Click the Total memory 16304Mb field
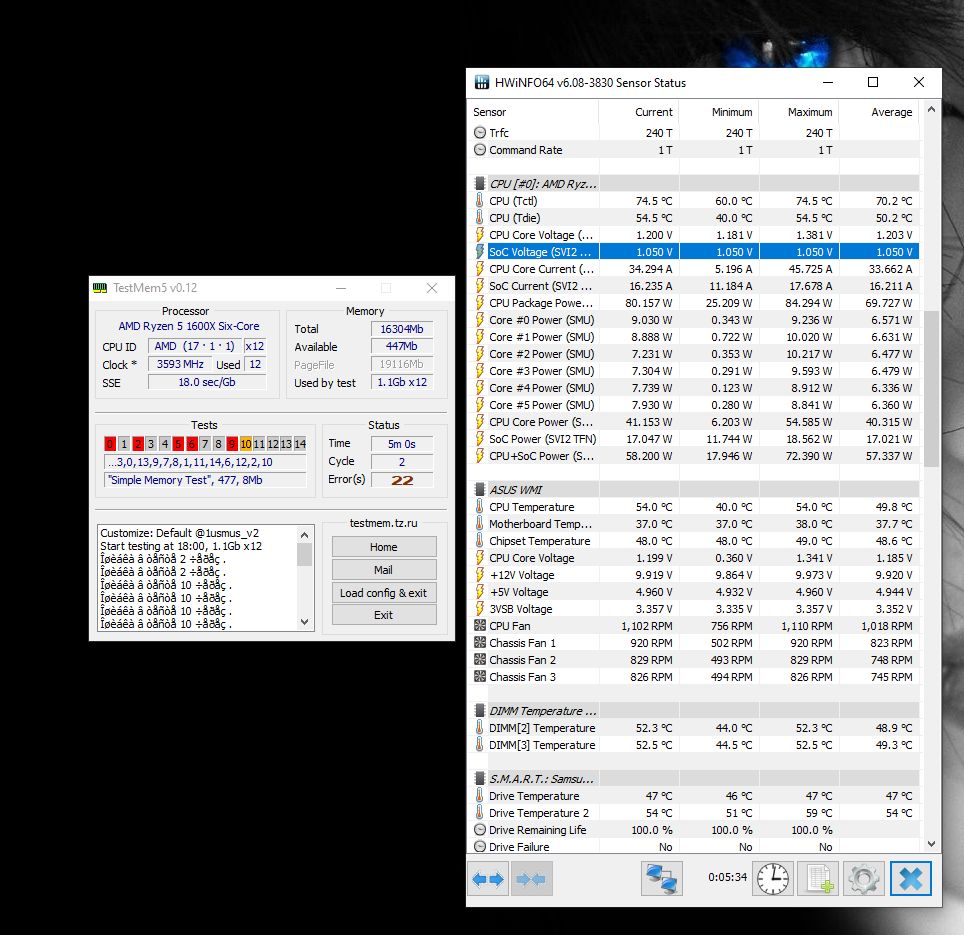The height and width of the screenshot is (935, 964). [402, 329]
